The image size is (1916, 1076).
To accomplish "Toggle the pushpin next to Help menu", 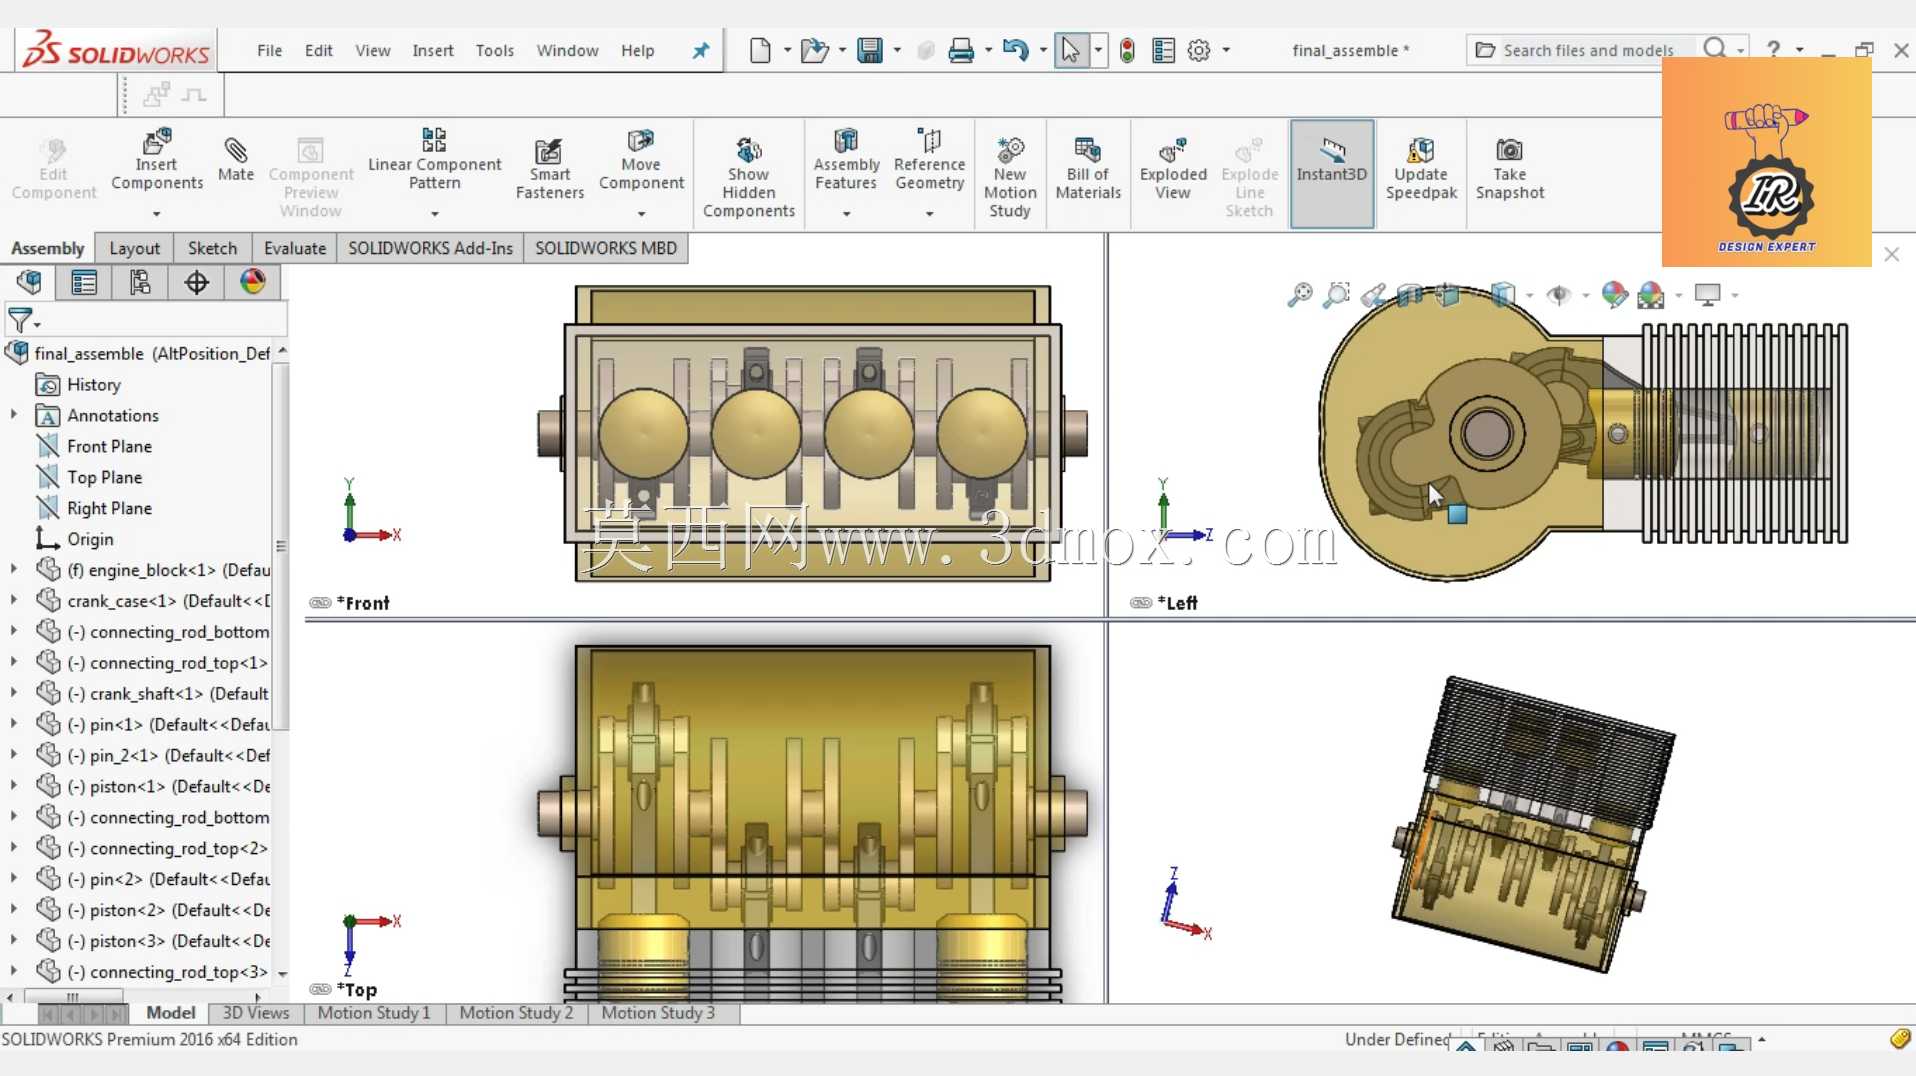I will coord(700,50).
